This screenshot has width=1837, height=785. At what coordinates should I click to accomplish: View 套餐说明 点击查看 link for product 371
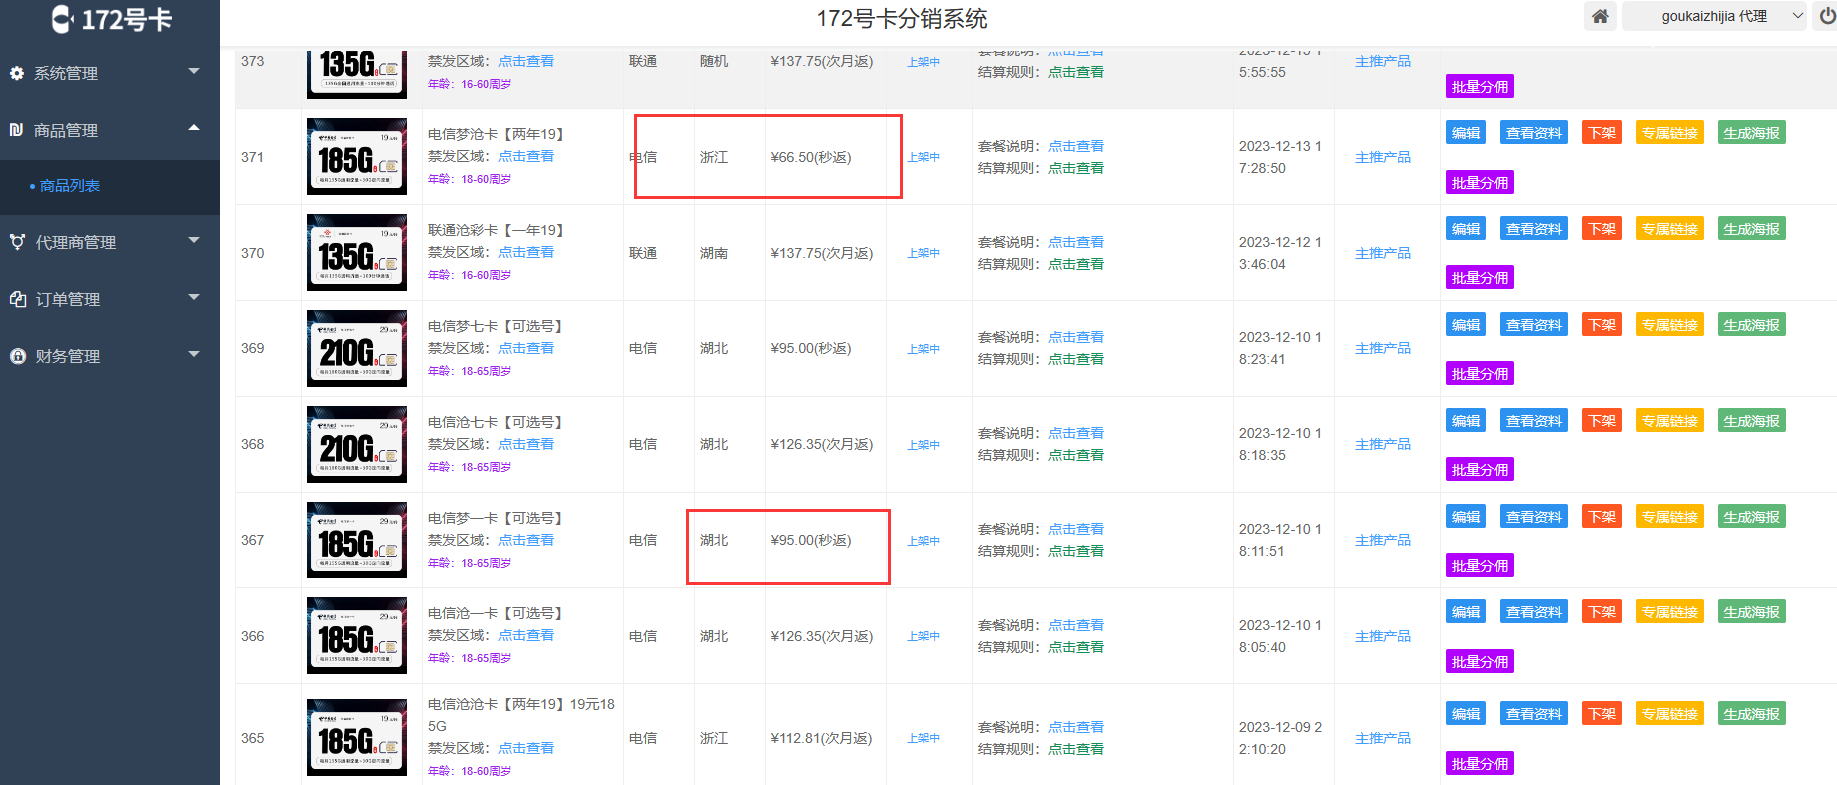pyautogui.click(x=1076, y=146)
